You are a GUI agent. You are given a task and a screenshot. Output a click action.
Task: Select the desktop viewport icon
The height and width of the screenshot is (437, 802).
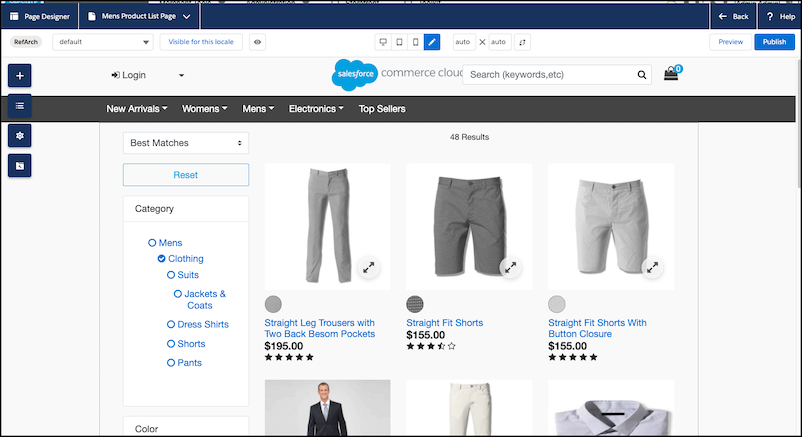[383, 42]
